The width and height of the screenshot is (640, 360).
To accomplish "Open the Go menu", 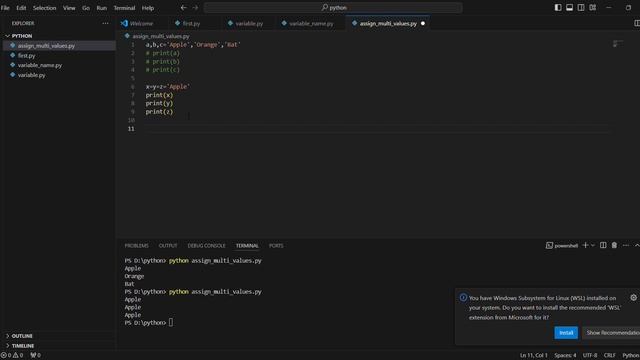I will pos(86,8).
